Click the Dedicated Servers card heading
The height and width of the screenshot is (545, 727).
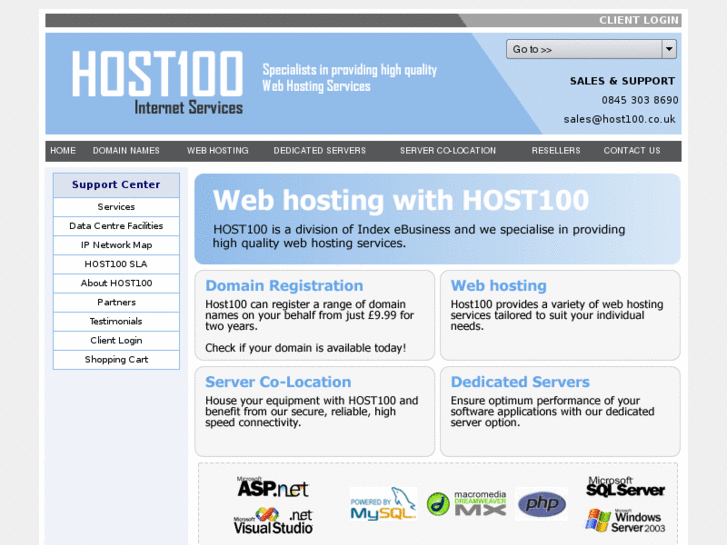pos(520,382)
